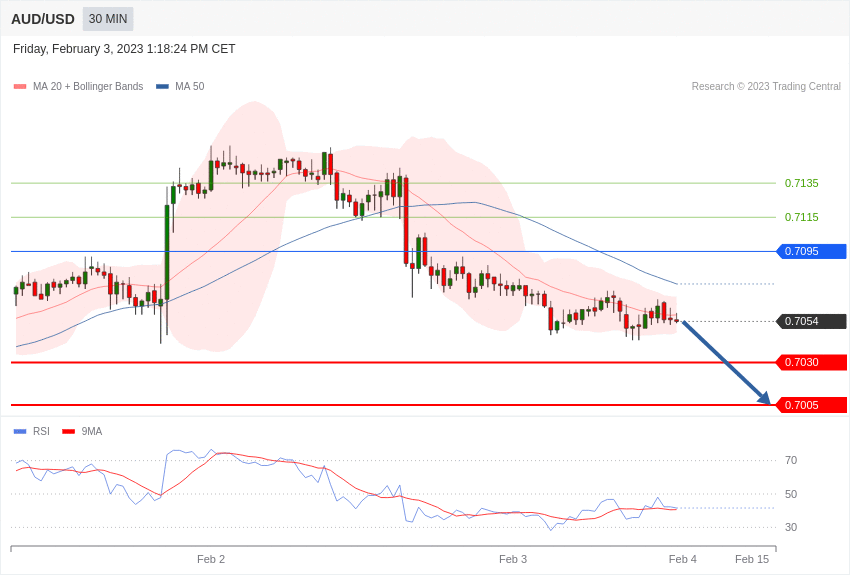This screenshot has width=850, height=576.
Task: Click the RSI 50 axis label
Action: pyautogui.click(x=791, y=494)
